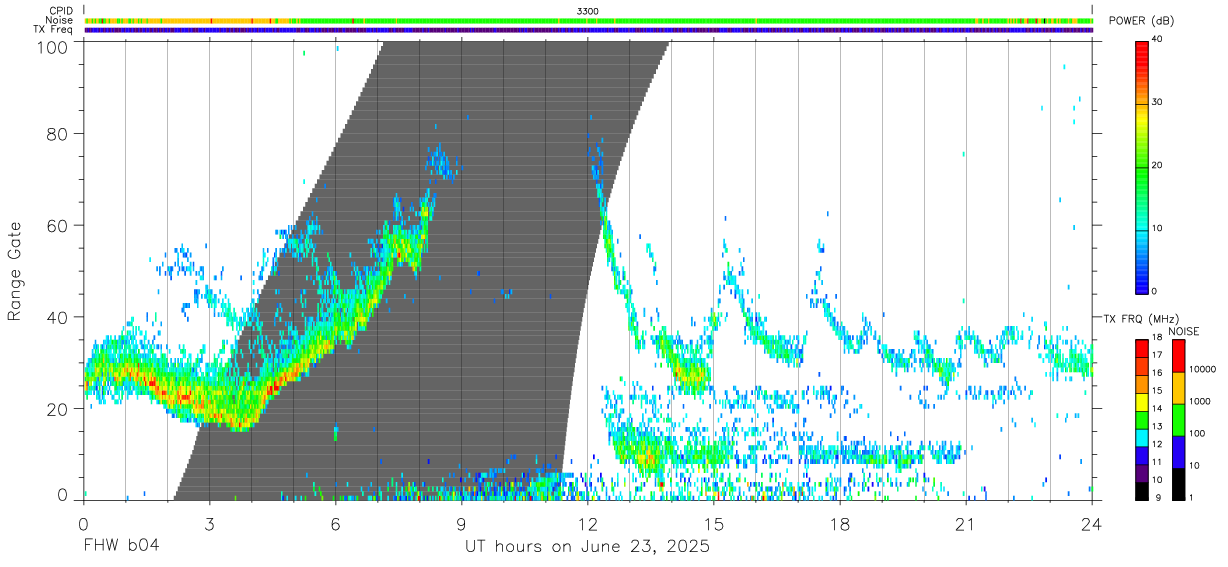Click Range Gate axis tick 80
The height and width of the screenshot is (567, 1228).
pos(58,134)
